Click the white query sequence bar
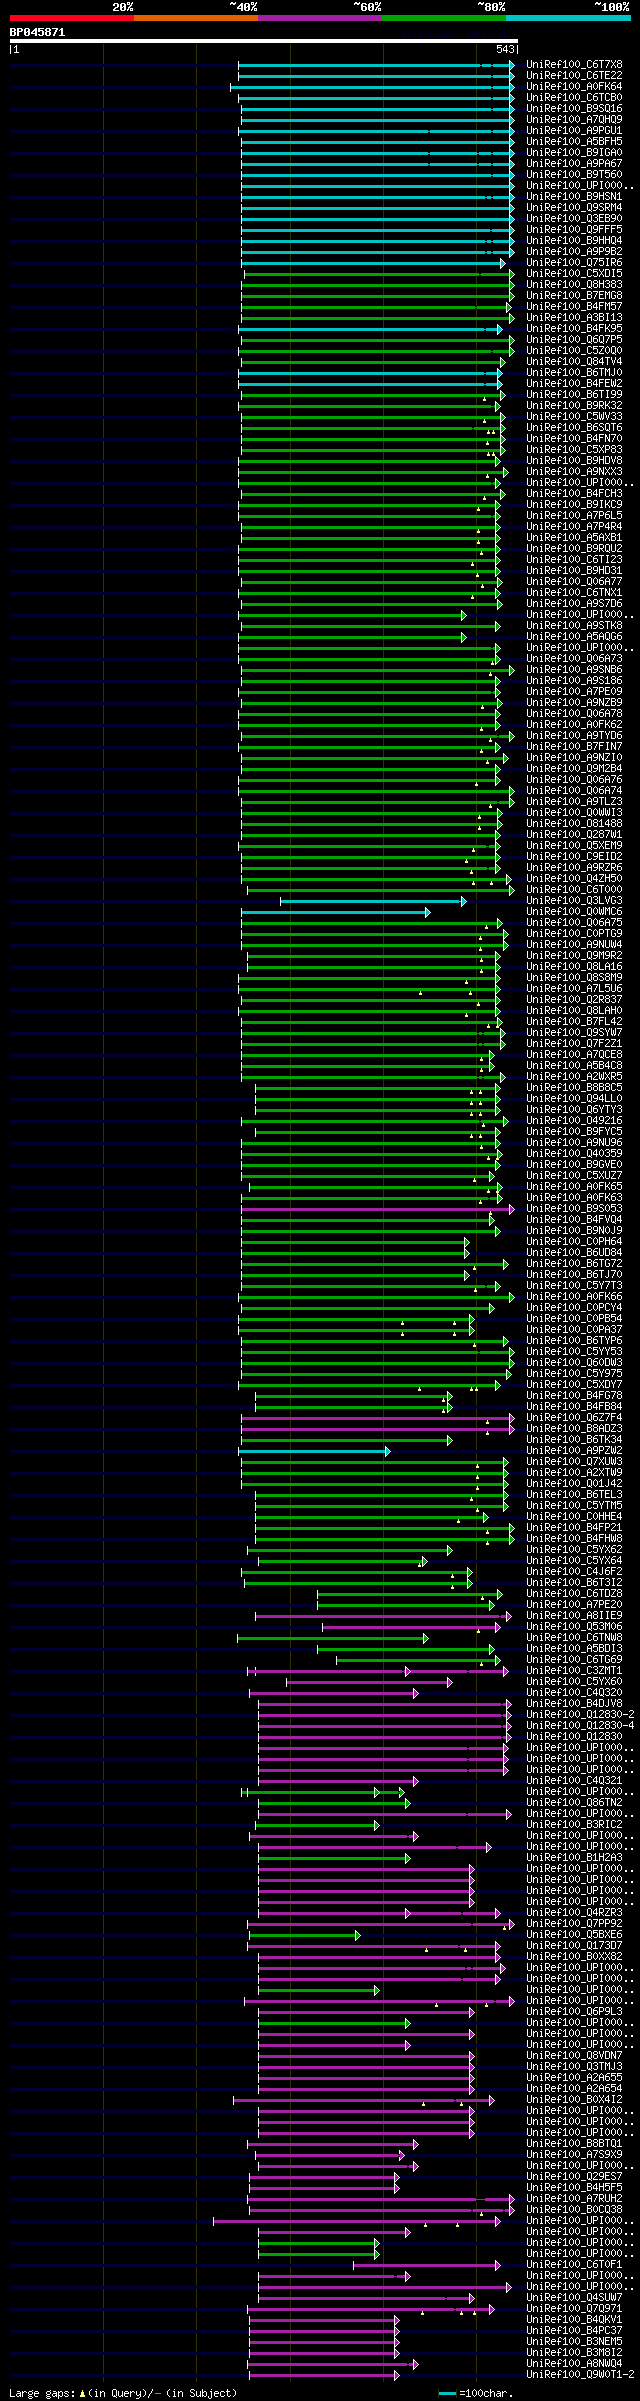Image resolution: width=640 pixels, height=2401 pixels. [x=264, y=41]
